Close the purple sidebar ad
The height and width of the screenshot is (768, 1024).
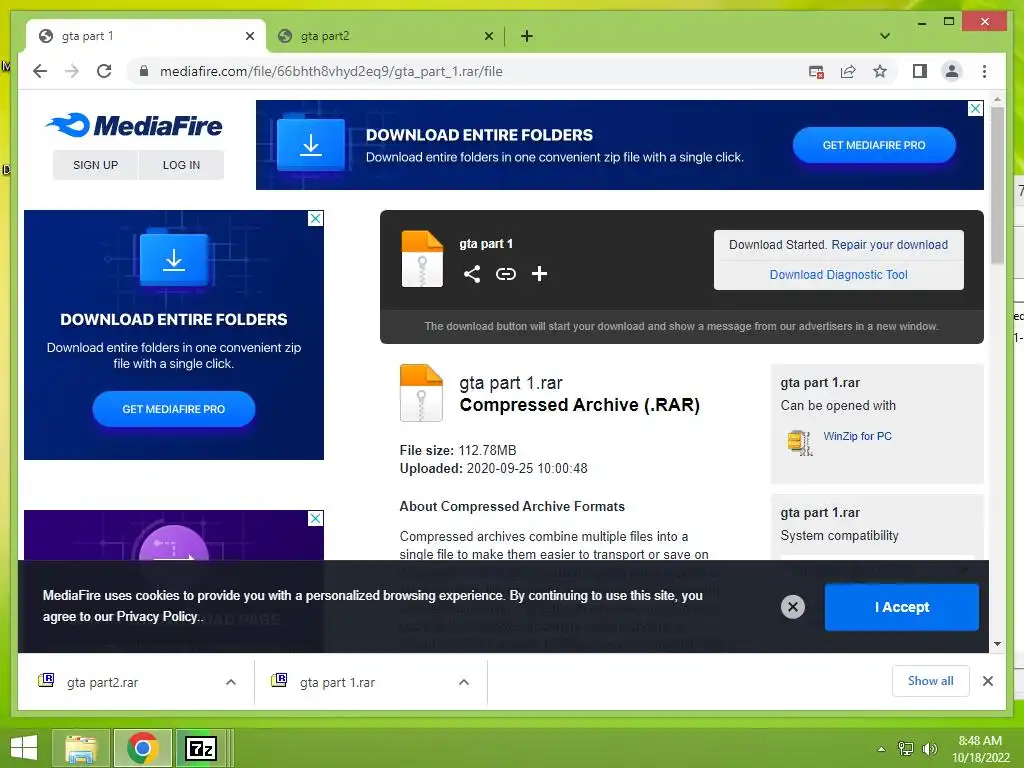pyautogui.click(x=315, y=519)
